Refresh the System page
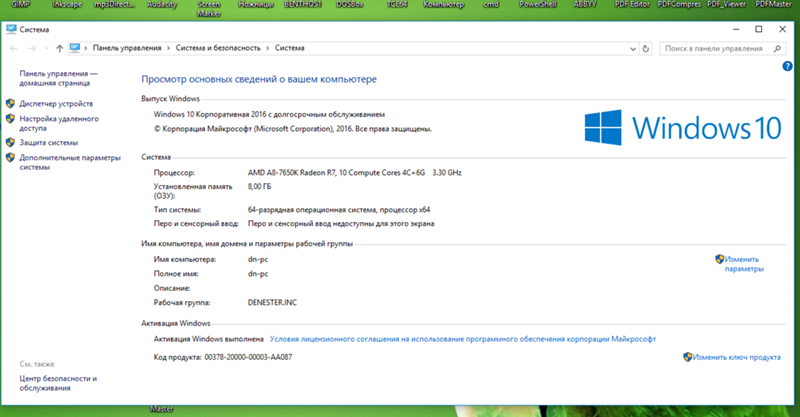Viewport: 800px width, 417px height. tap(645, 48)
